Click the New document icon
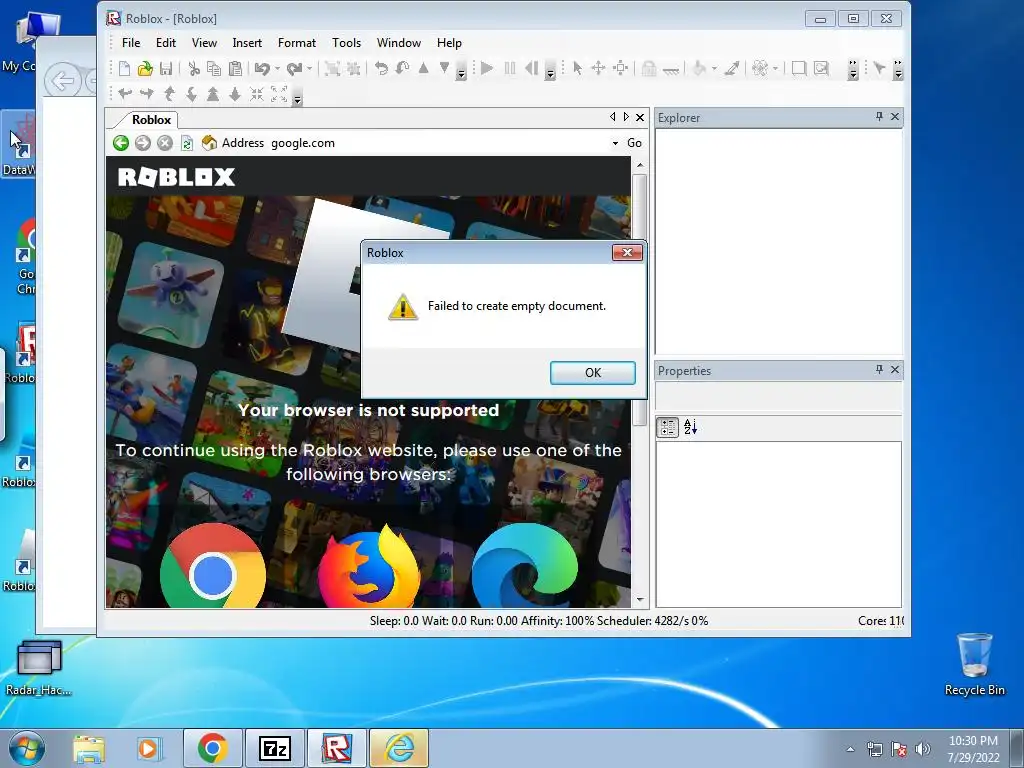 (x=124, y=68)
